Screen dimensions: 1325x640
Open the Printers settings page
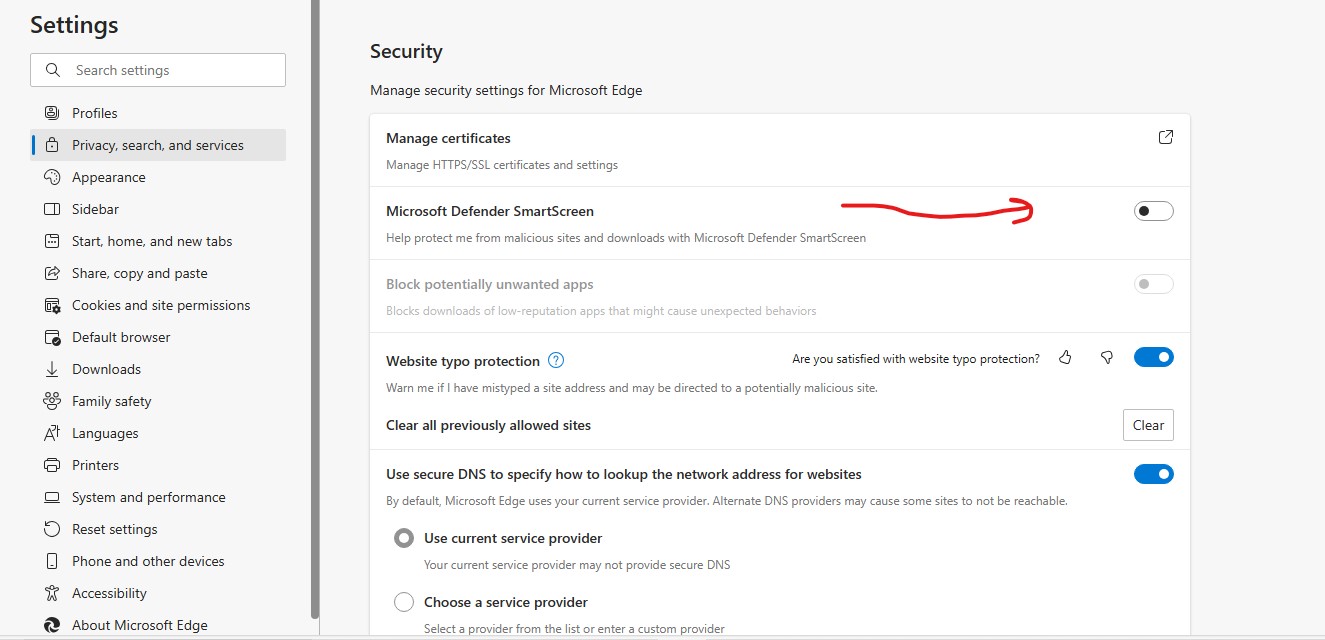click(158, 465)
